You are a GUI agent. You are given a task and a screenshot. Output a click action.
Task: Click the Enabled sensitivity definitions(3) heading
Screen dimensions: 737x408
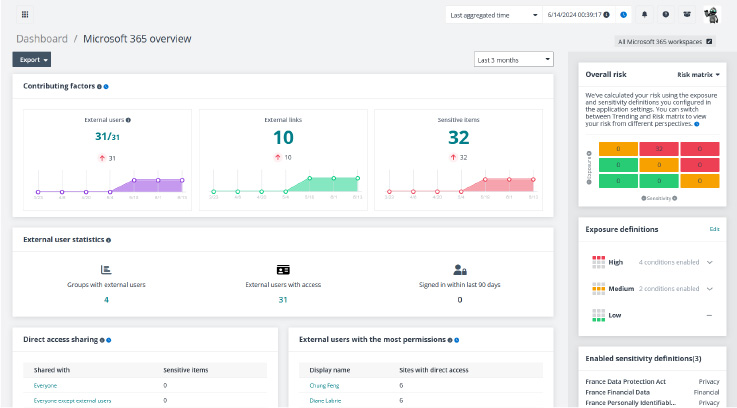pyautogui.click(x=643, y=359)
